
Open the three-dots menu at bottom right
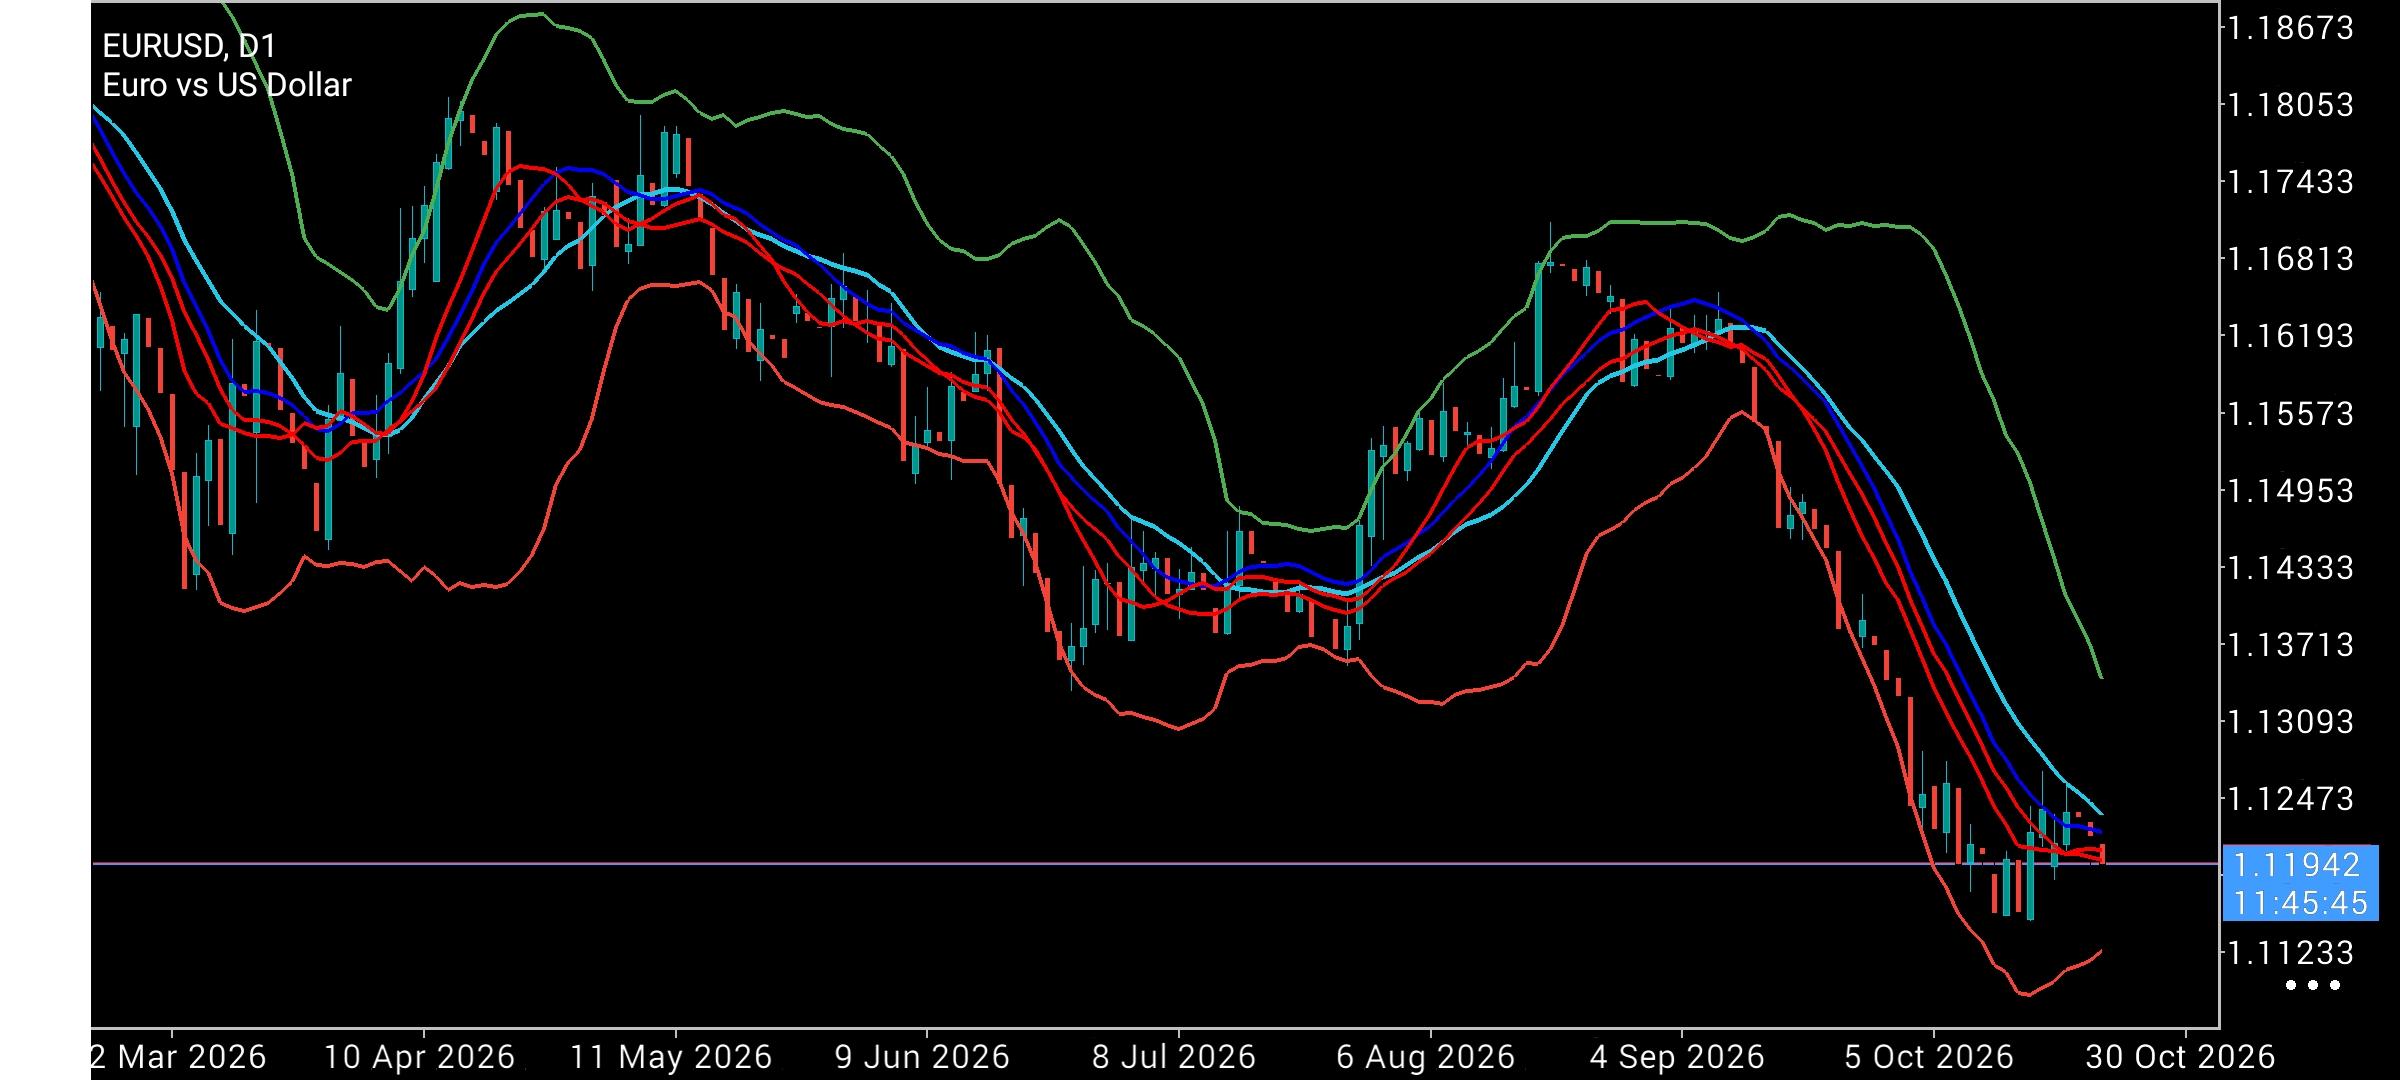pos(2313,985)
